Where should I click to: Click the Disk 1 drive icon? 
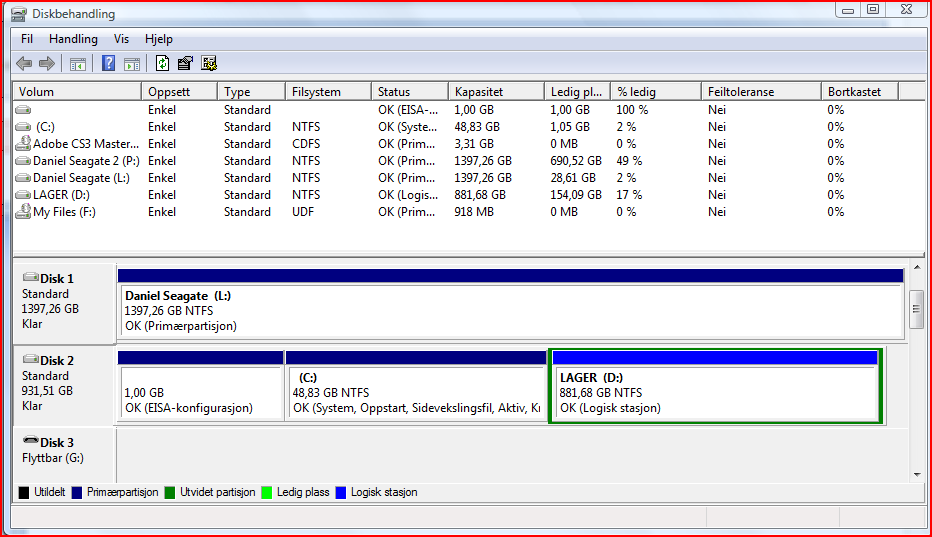click(30, 277)
